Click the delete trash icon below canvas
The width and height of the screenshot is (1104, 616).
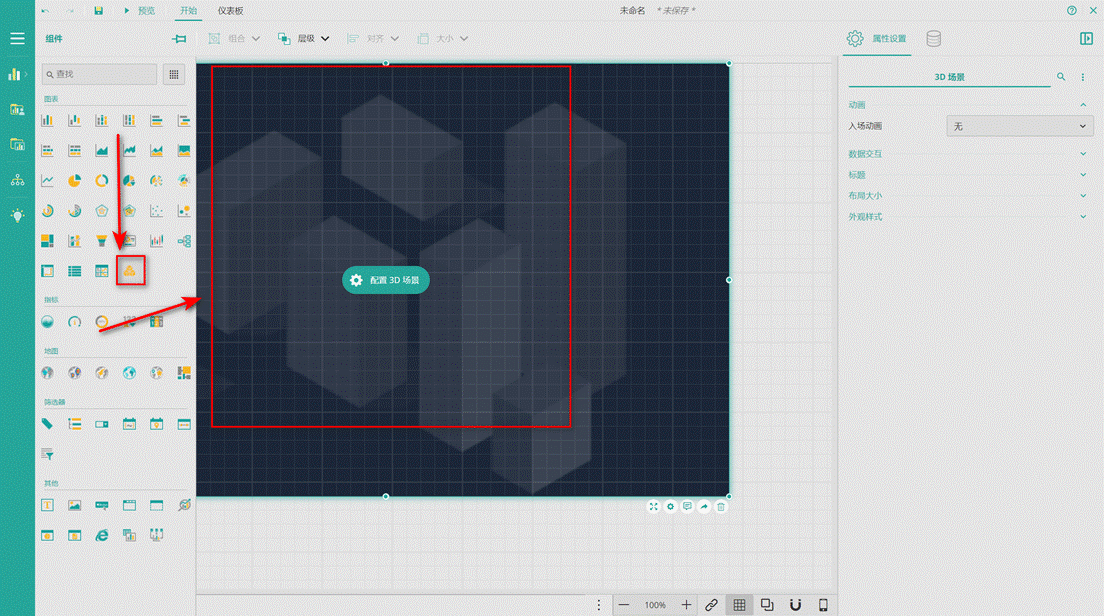click(721, 507)
